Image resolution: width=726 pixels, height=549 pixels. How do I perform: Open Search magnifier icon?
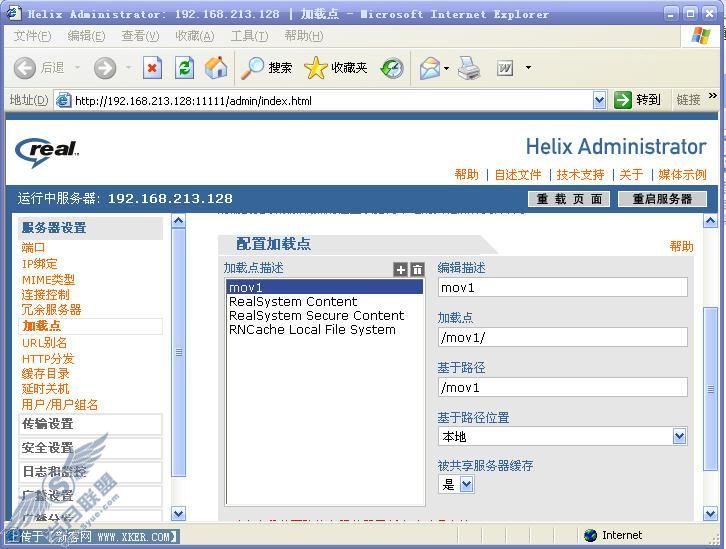(x=252, y=68)
